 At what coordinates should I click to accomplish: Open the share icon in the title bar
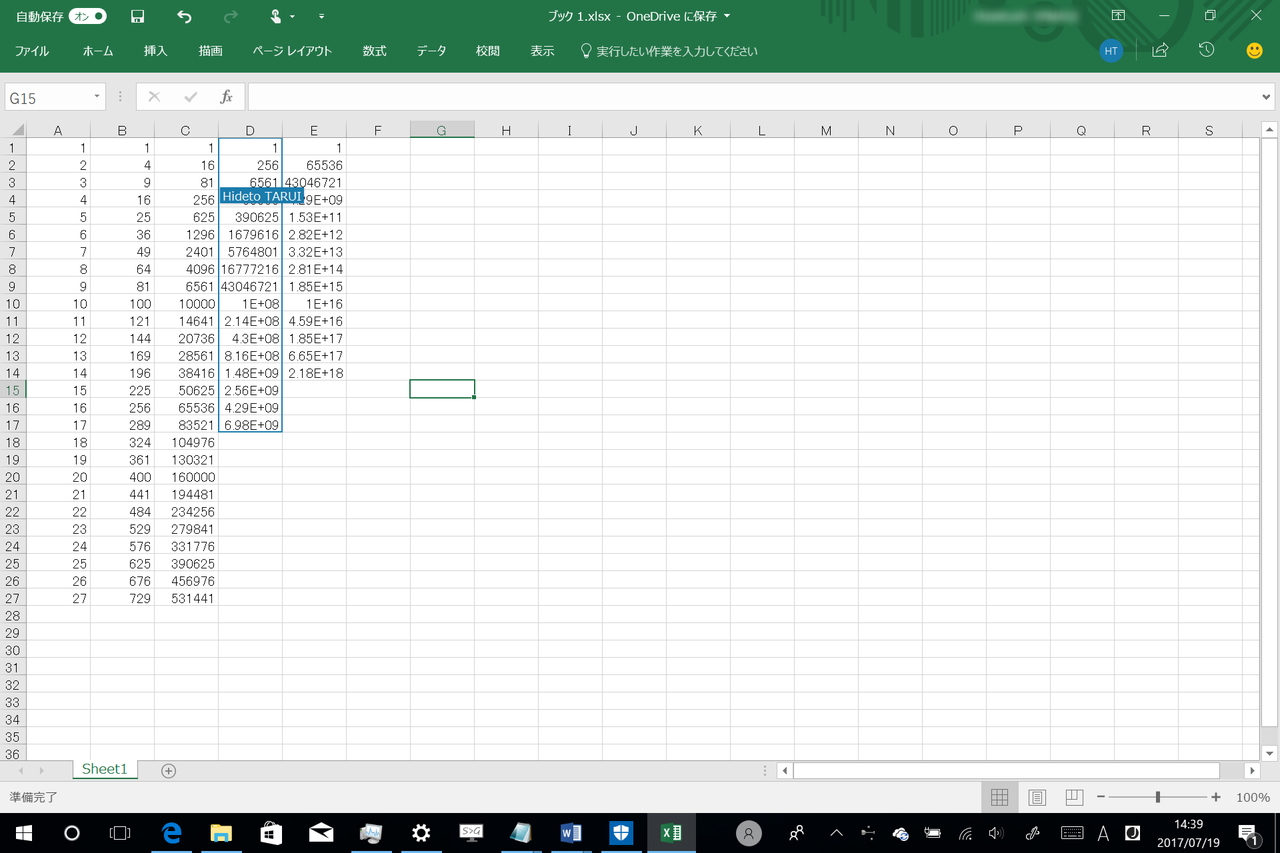pos(1160,50)
